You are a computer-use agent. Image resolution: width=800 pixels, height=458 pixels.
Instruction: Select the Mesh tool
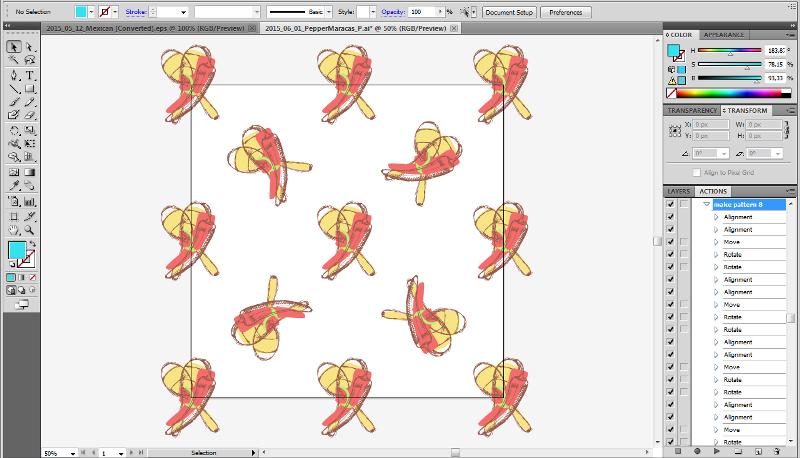pyautogui.click(x=14, y=172)
